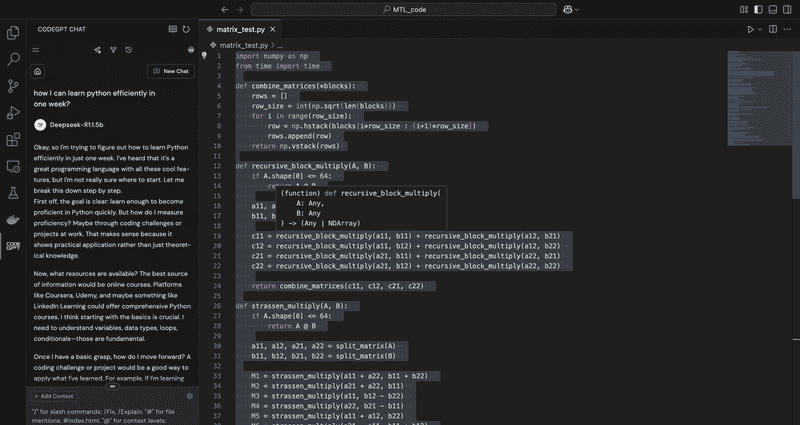Image resolution: width=800 pixels, height=425 pixels.
Task: Open the editor More Actions ellipsis menu
Action: coord(787,30)
